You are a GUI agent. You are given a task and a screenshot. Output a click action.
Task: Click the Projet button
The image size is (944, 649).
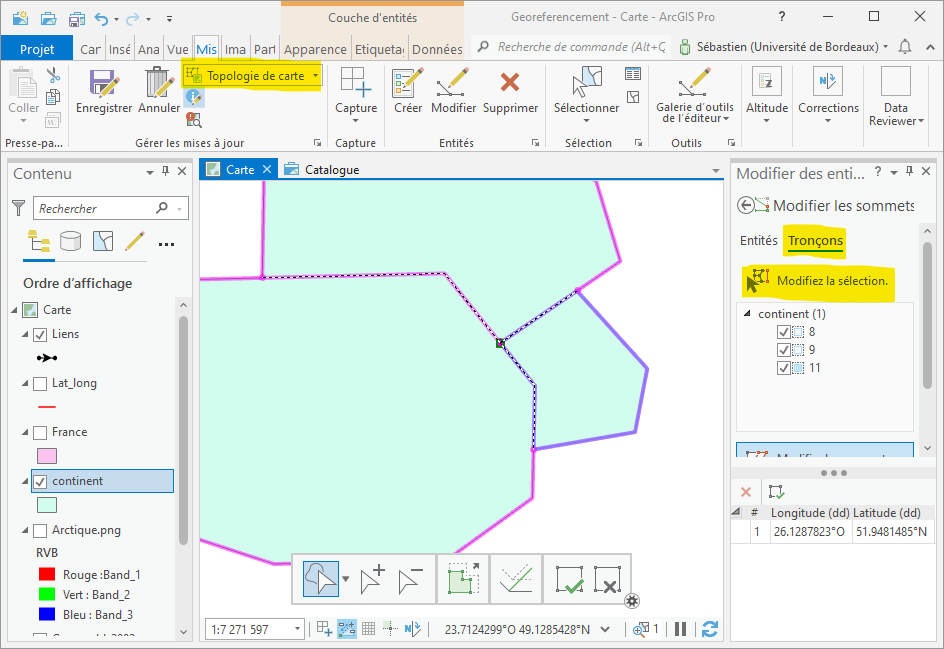(37, 49)
